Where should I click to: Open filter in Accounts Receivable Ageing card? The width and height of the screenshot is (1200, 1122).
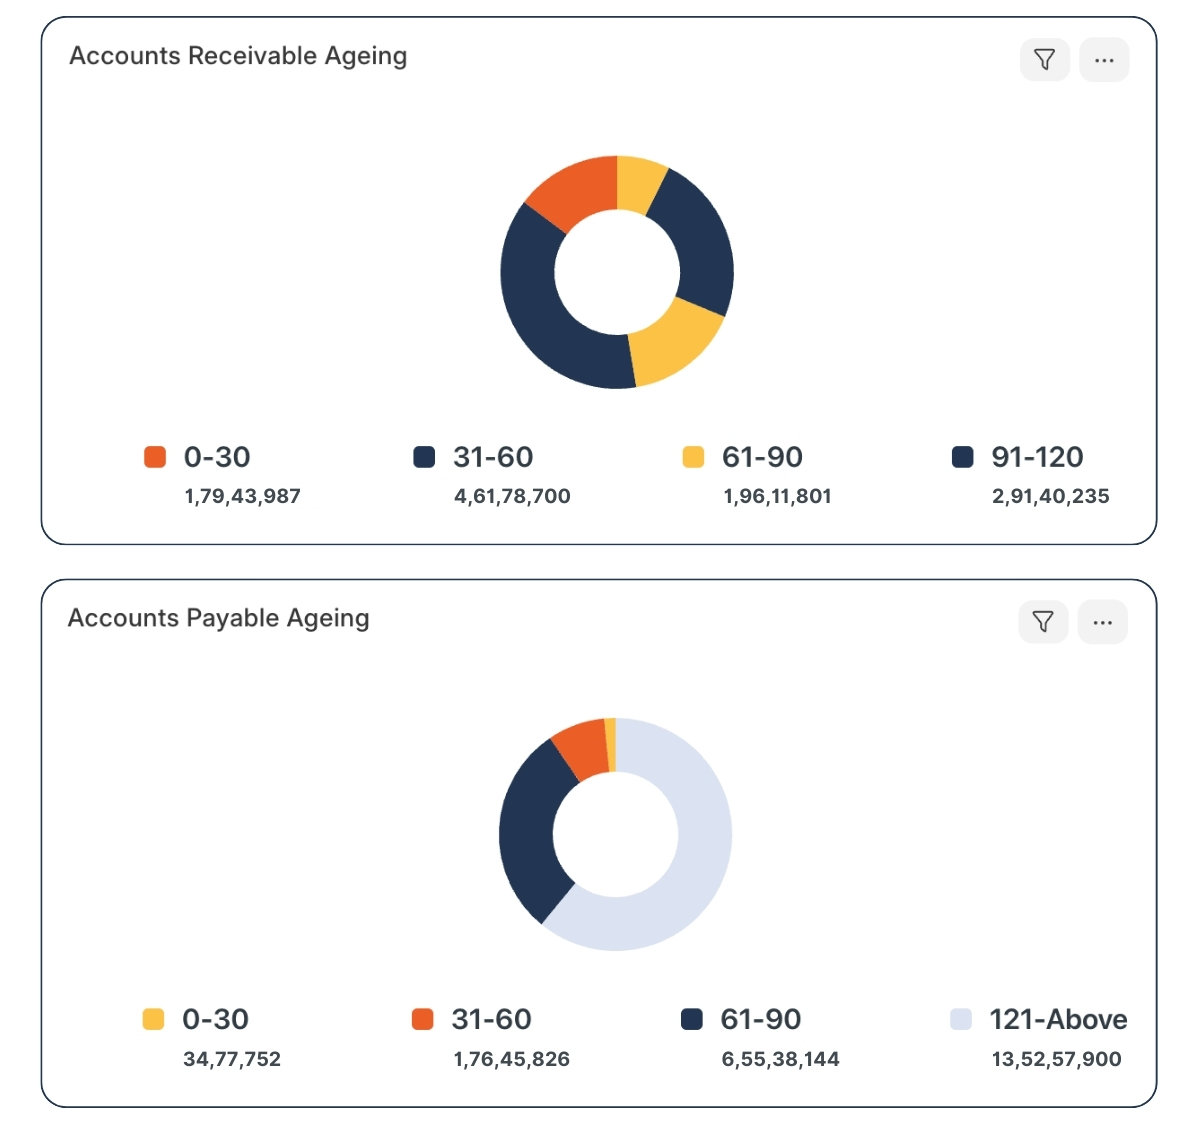1044,60
